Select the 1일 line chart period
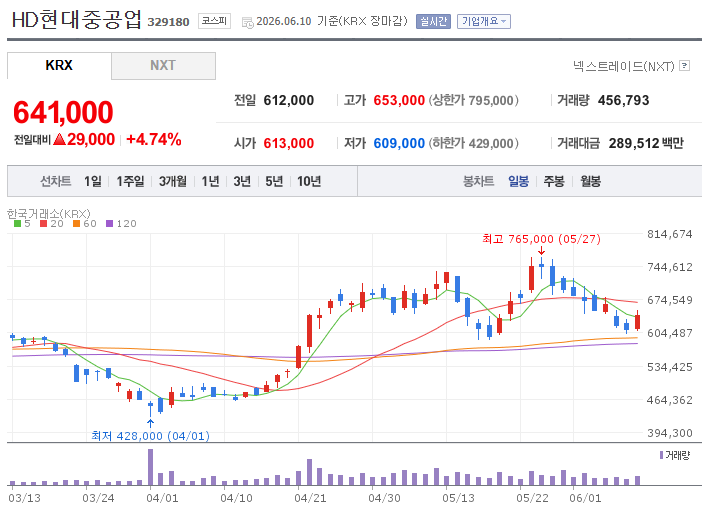Screen dimensions: 702x509 93,181
